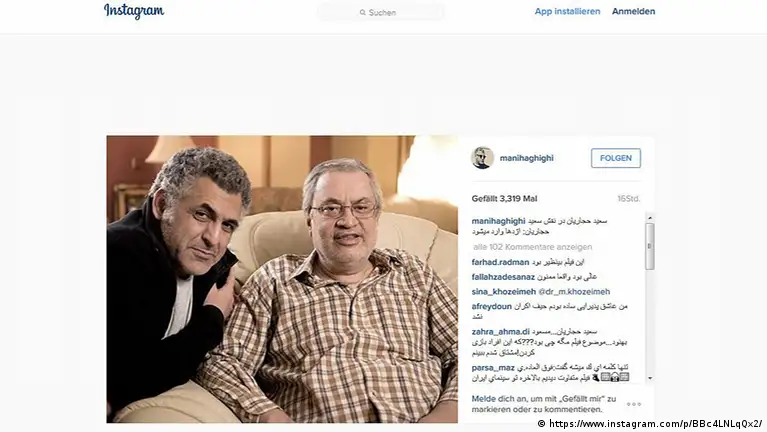Open the Instagram logo home link

pyautogui.click(x=134, y=11)
